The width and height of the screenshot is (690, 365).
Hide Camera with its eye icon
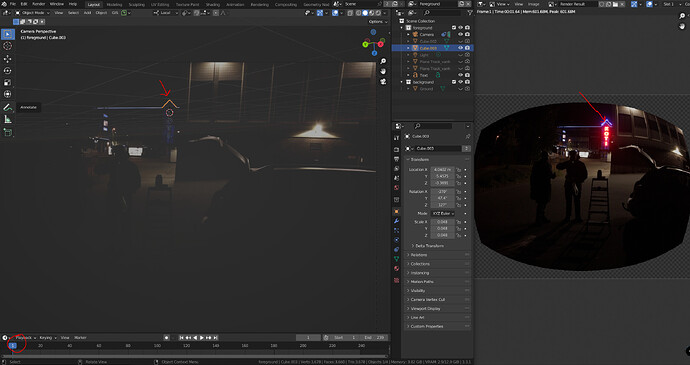(460, 34)
